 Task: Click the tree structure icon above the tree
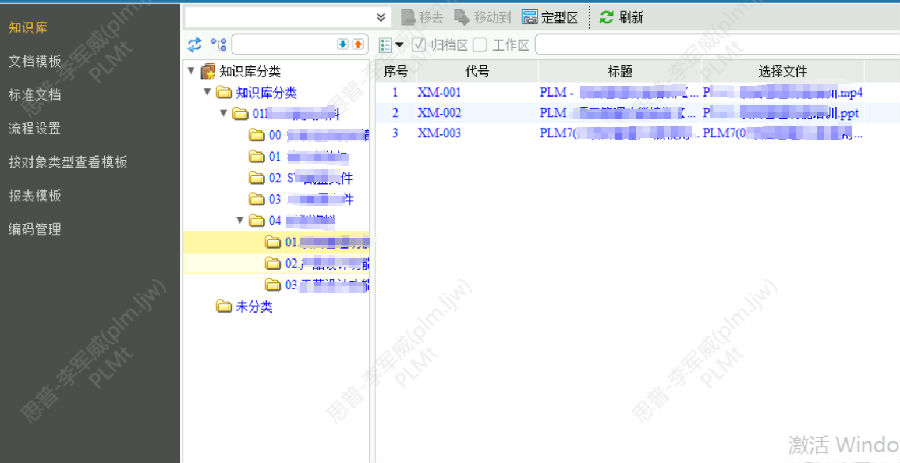[x=218, y=44]
